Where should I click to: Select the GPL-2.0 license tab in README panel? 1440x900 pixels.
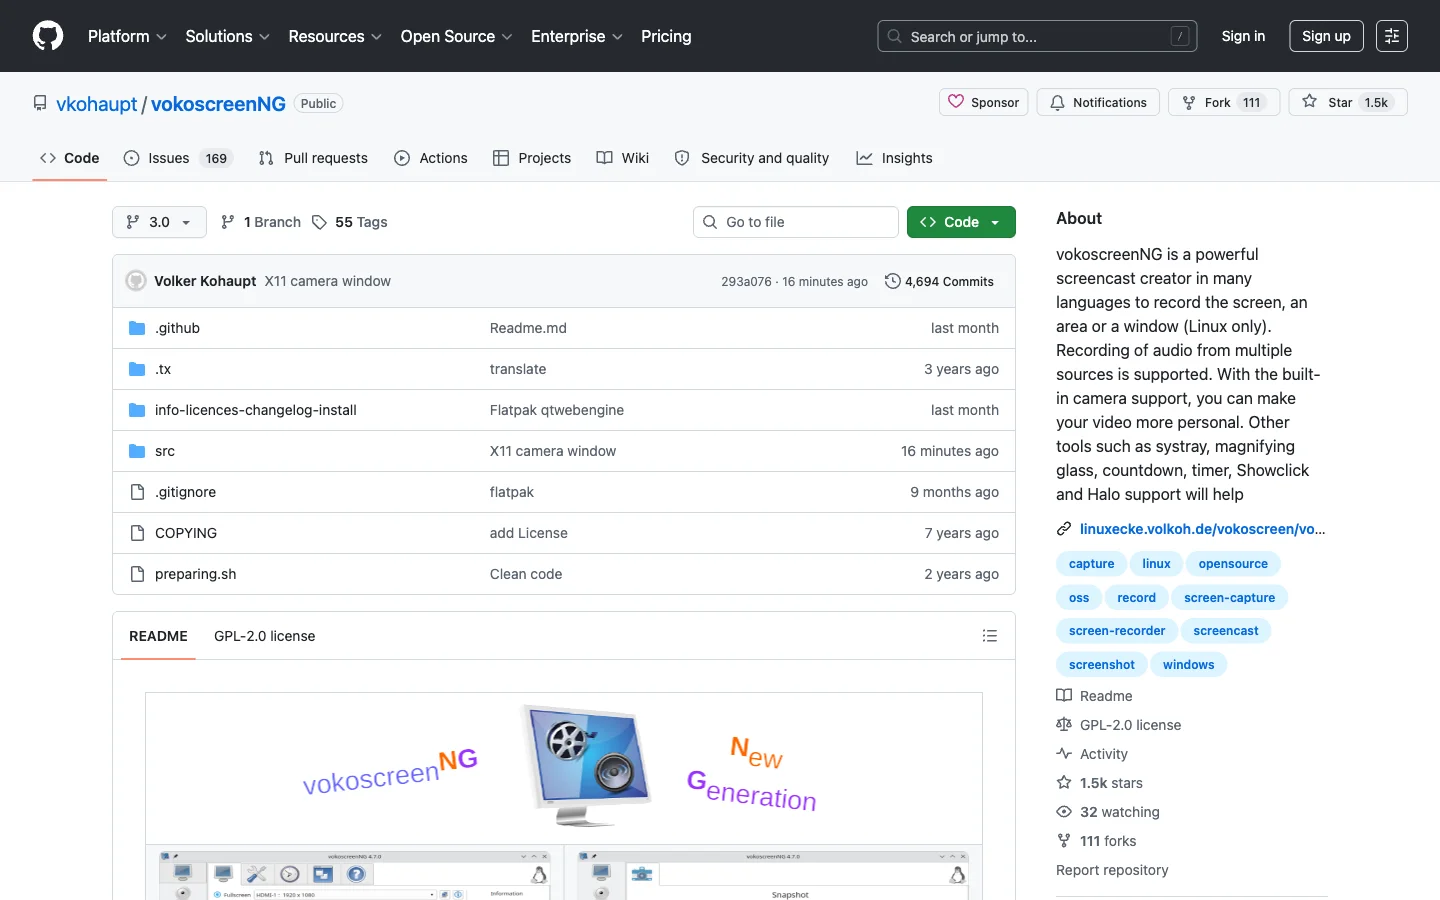pos(264,636)
